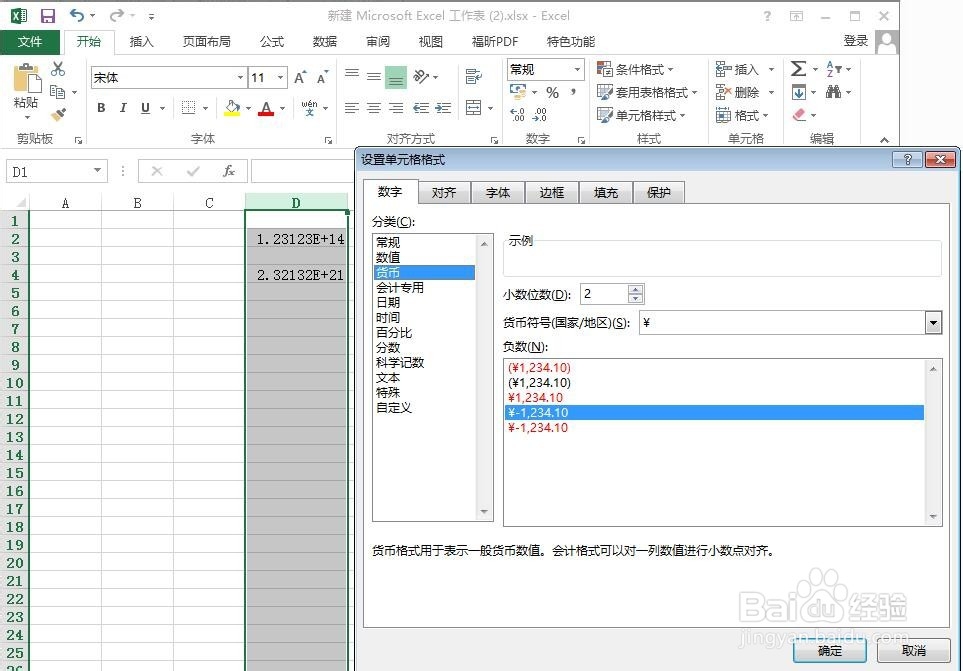This screenshot has height=671, width=963.
Task: Click the Paste clipboard icon
Action: coord(26,79)
